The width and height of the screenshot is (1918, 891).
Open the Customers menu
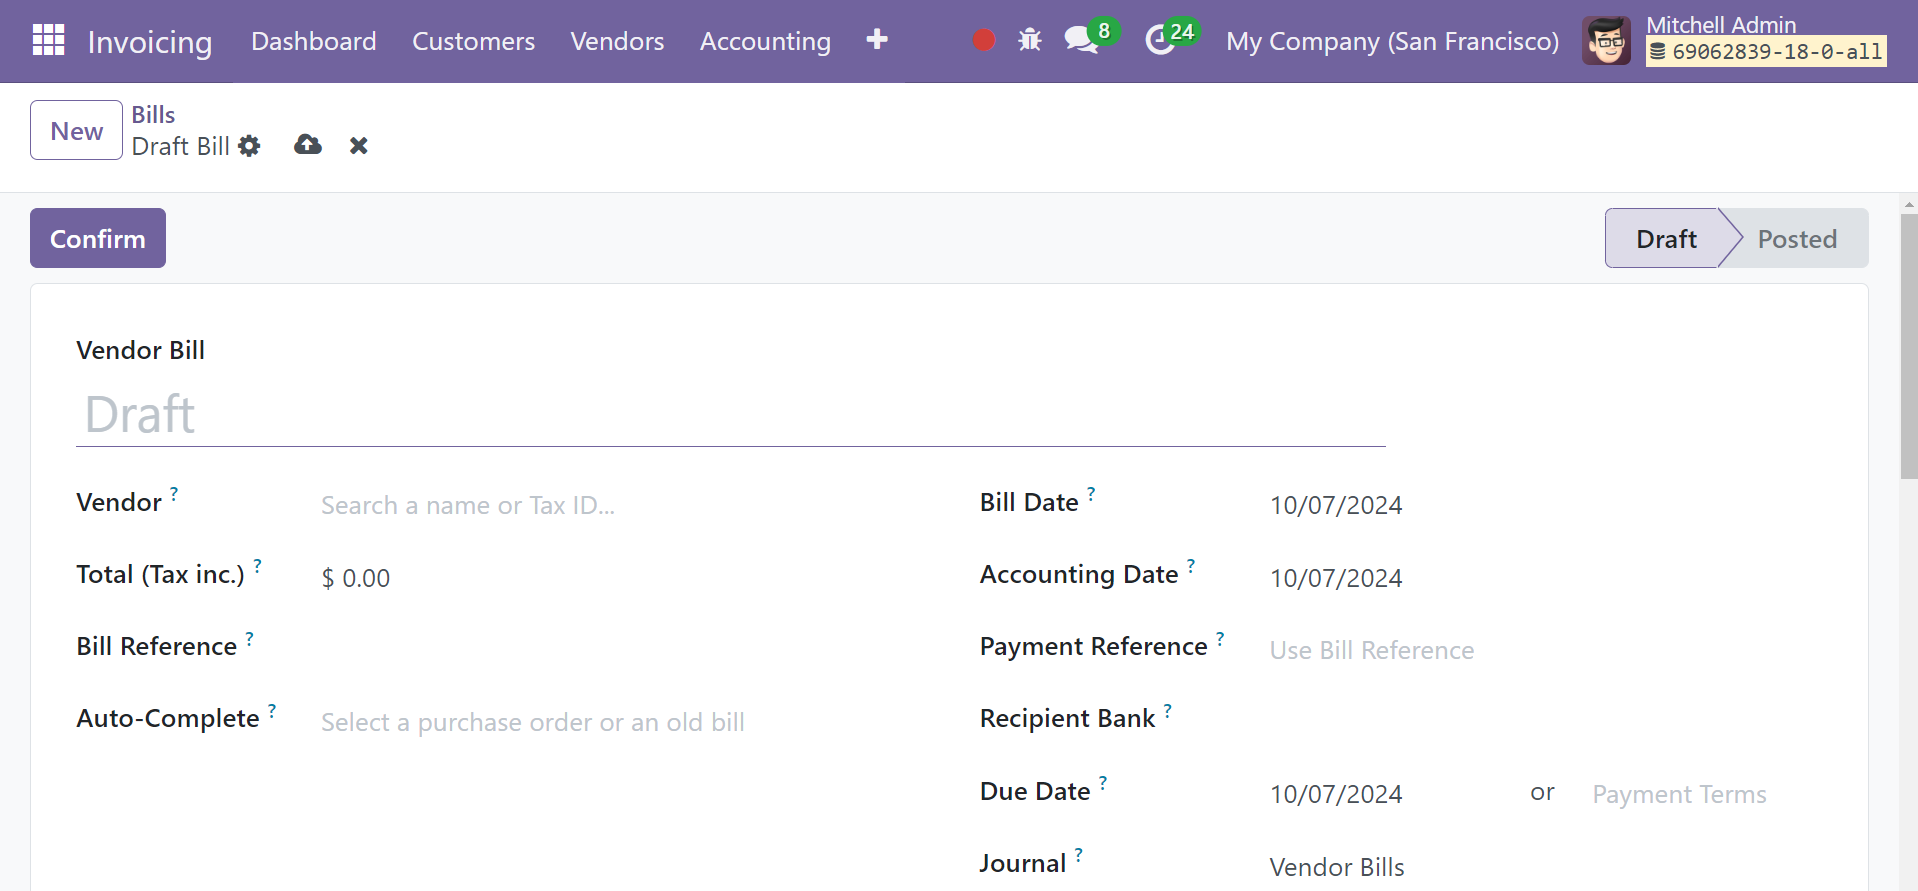click(474, 41)
